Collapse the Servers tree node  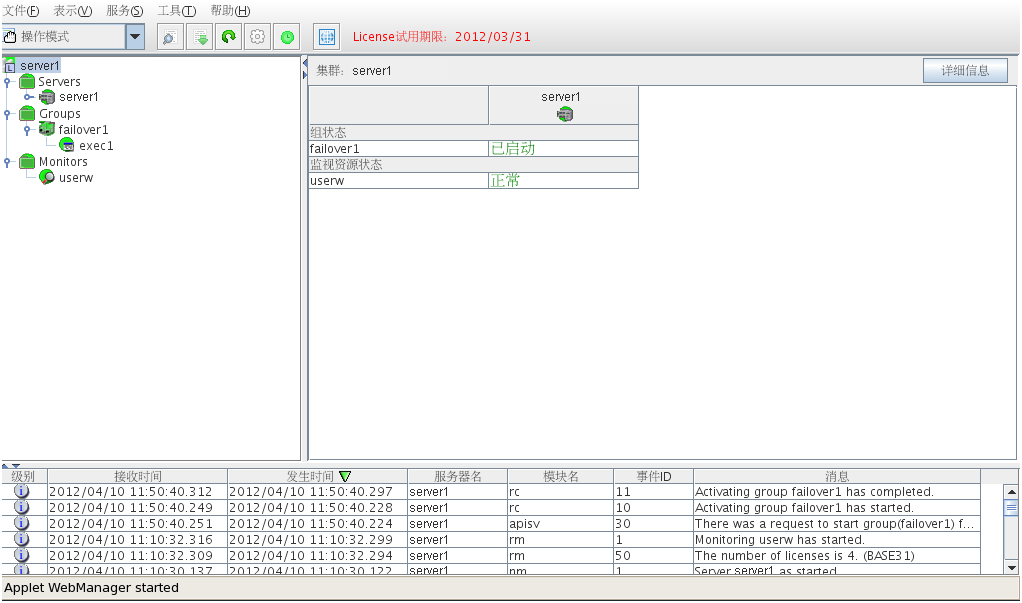[x=7, y=82]
